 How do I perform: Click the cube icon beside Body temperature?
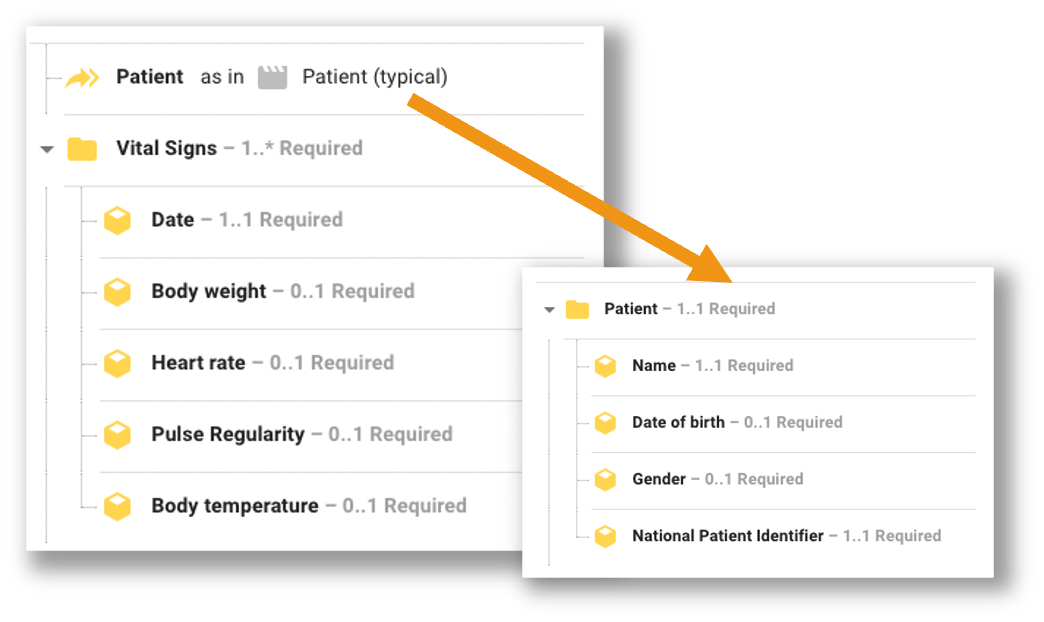118,506
